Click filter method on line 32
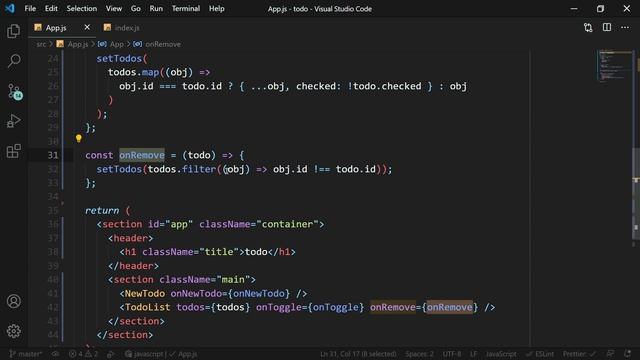Screen dimensions: 640x360 [x=199, y=169]
